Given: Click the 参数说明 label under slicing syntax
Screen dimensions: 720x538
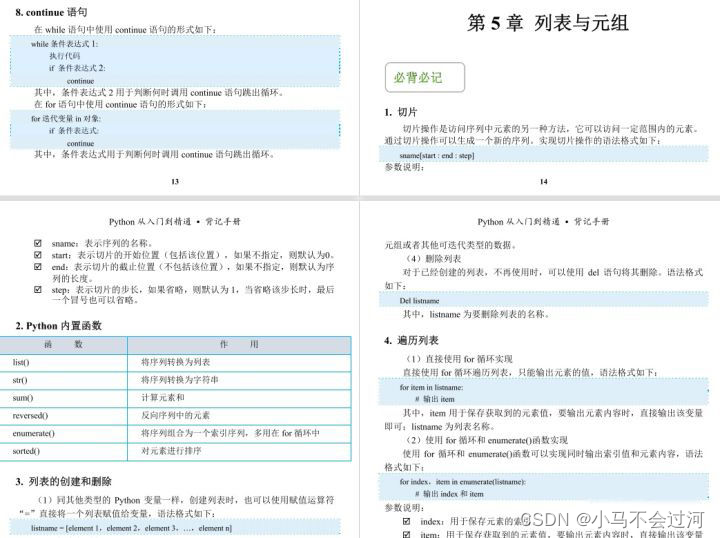Looking at the screenshot, I should (405, 167).
